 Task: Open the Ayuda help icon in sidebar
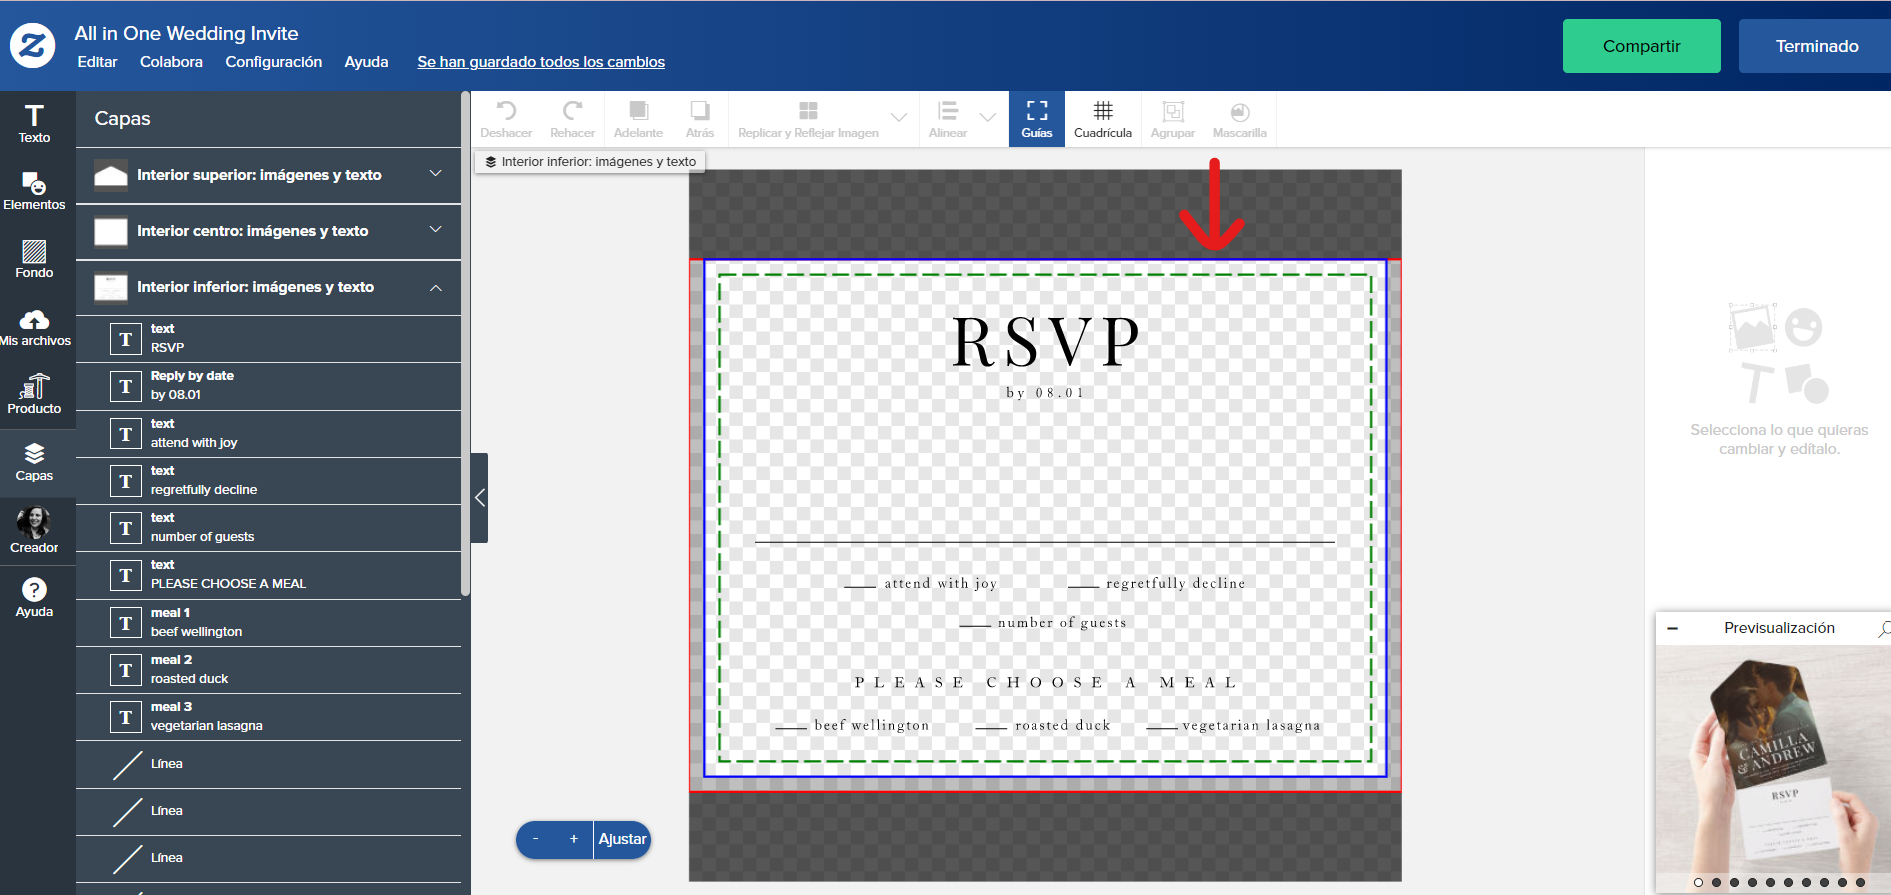pyautogui.click(x=34, y=598)
